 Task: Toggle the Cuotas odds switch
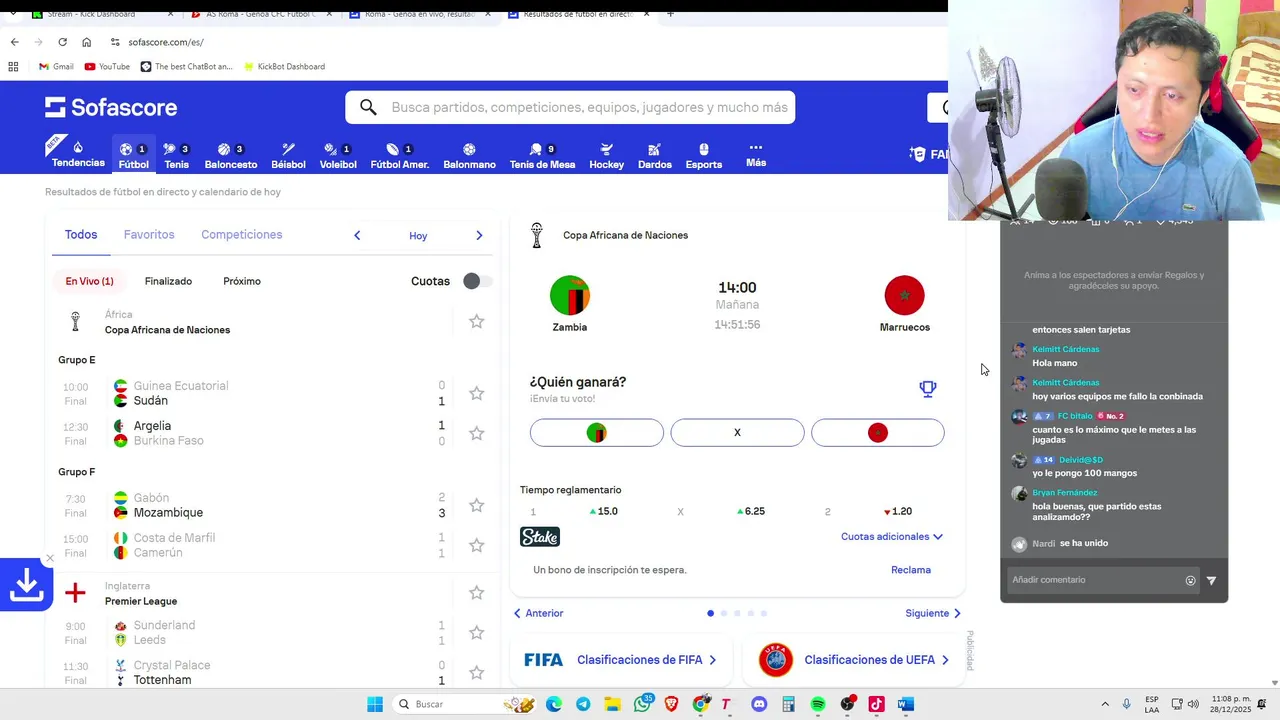(478, 281)
